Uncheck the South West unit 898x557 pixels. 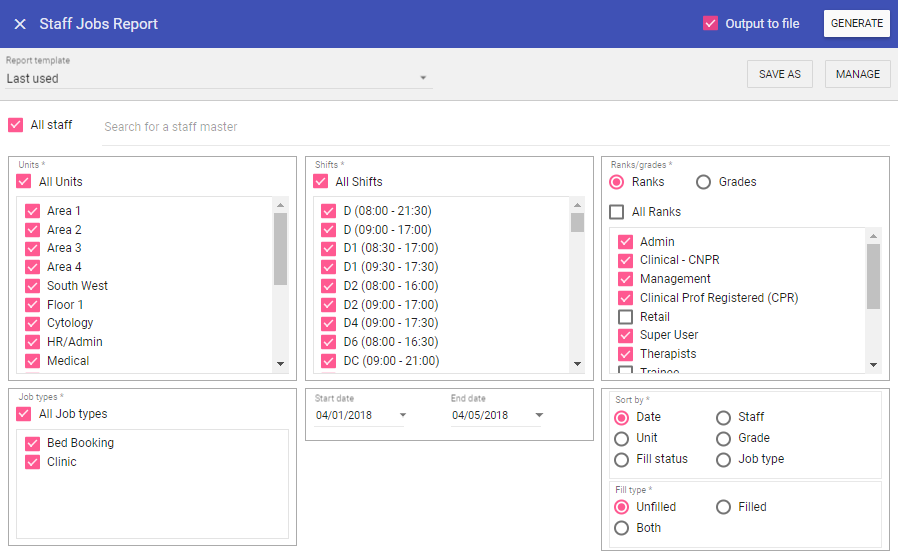[x=32, y=286]
